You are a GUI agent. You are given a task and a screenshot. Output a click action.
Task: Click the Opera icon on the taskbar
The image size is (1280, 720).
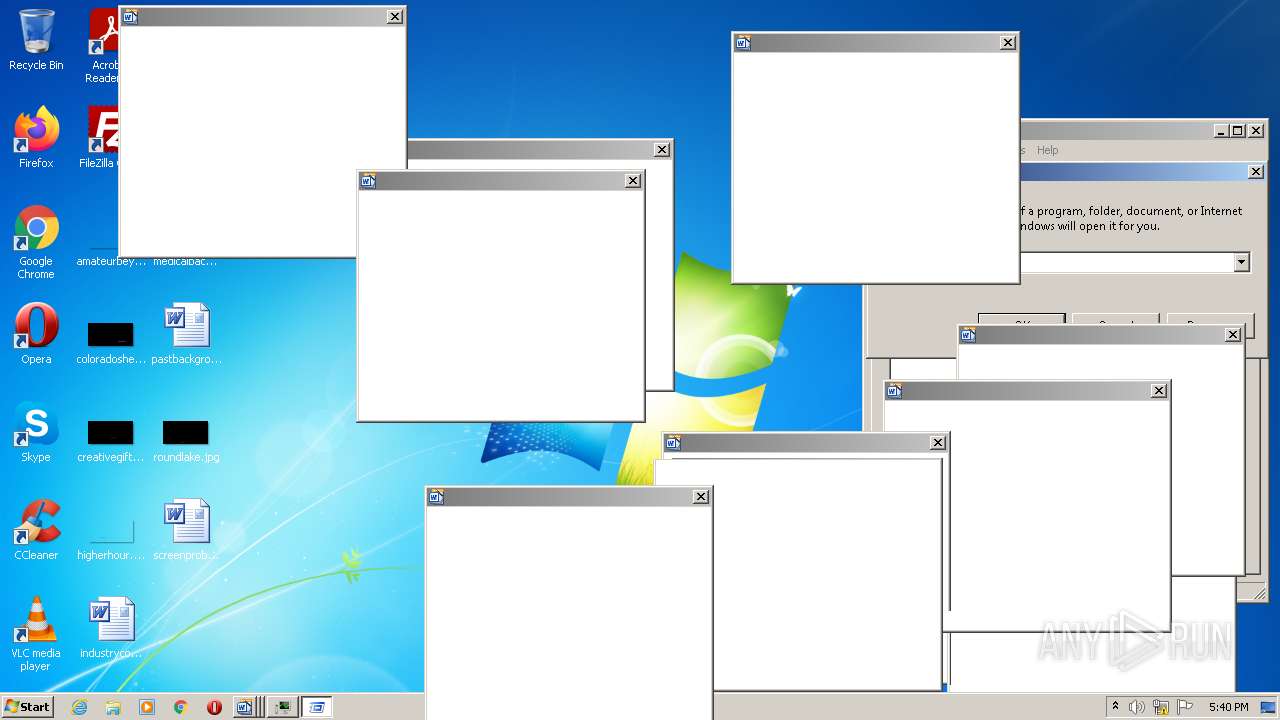point(215,707)
